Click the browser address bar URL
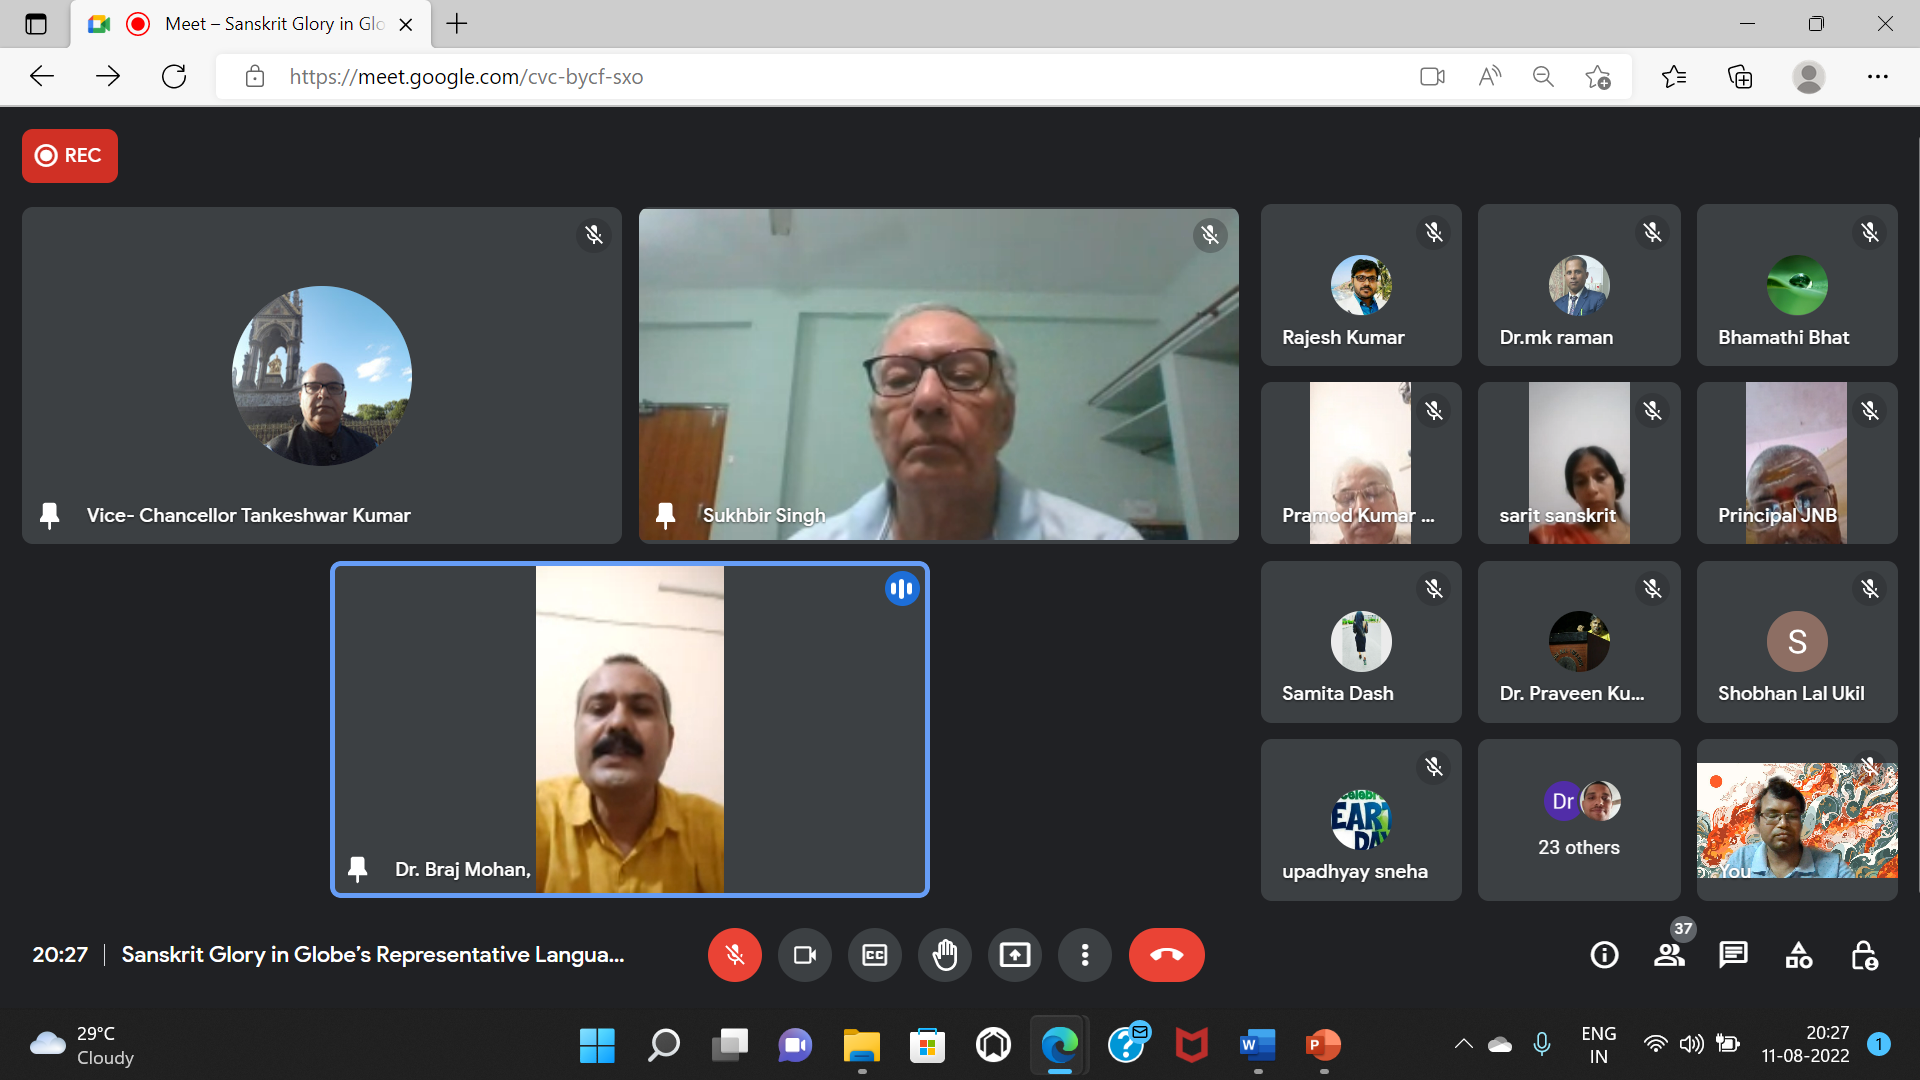The image size is (1920, 1080). [x=466, y=77]
